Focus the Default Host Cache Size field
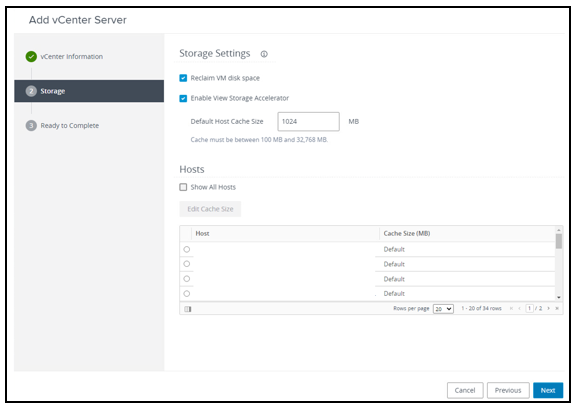 coord(308,122)
